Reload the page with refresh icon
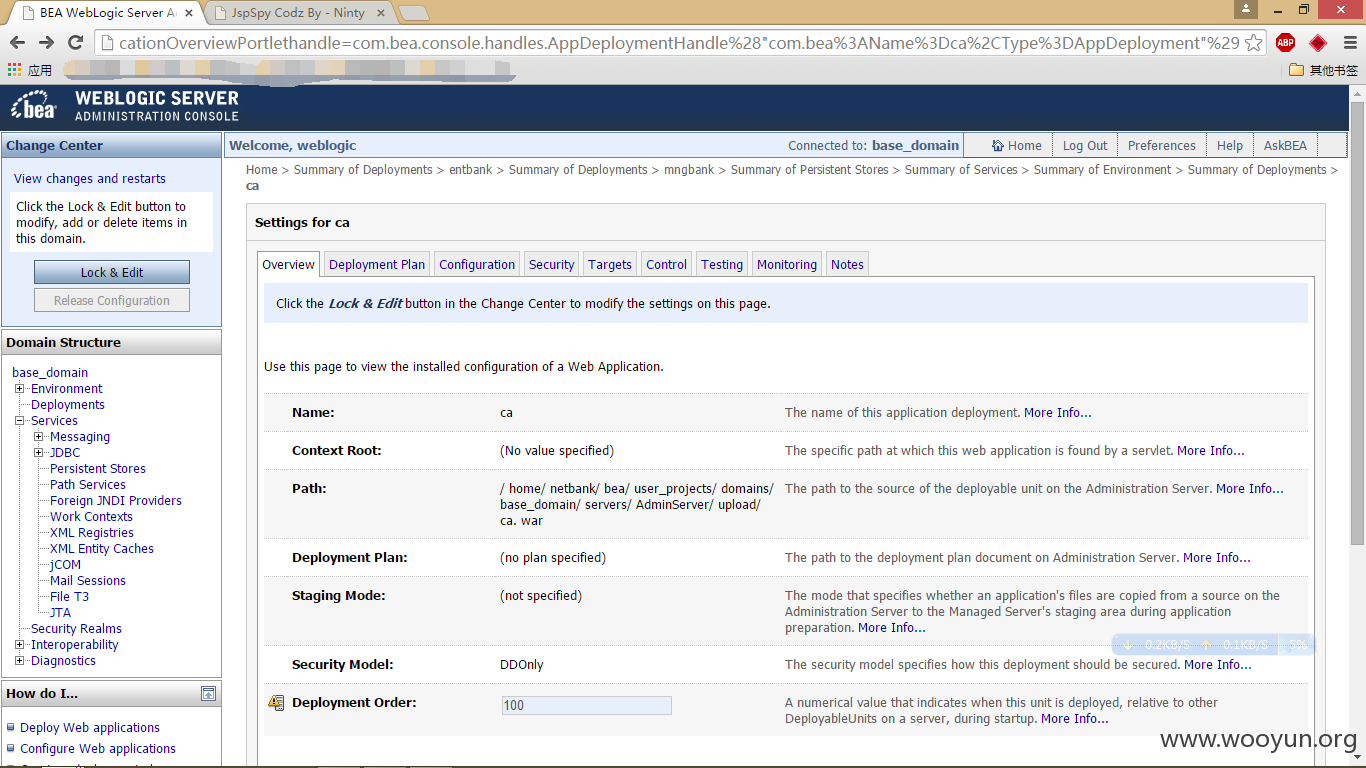Image resolution: width=1366 pixels, height=768 pixels. click(x=75, y=42)
